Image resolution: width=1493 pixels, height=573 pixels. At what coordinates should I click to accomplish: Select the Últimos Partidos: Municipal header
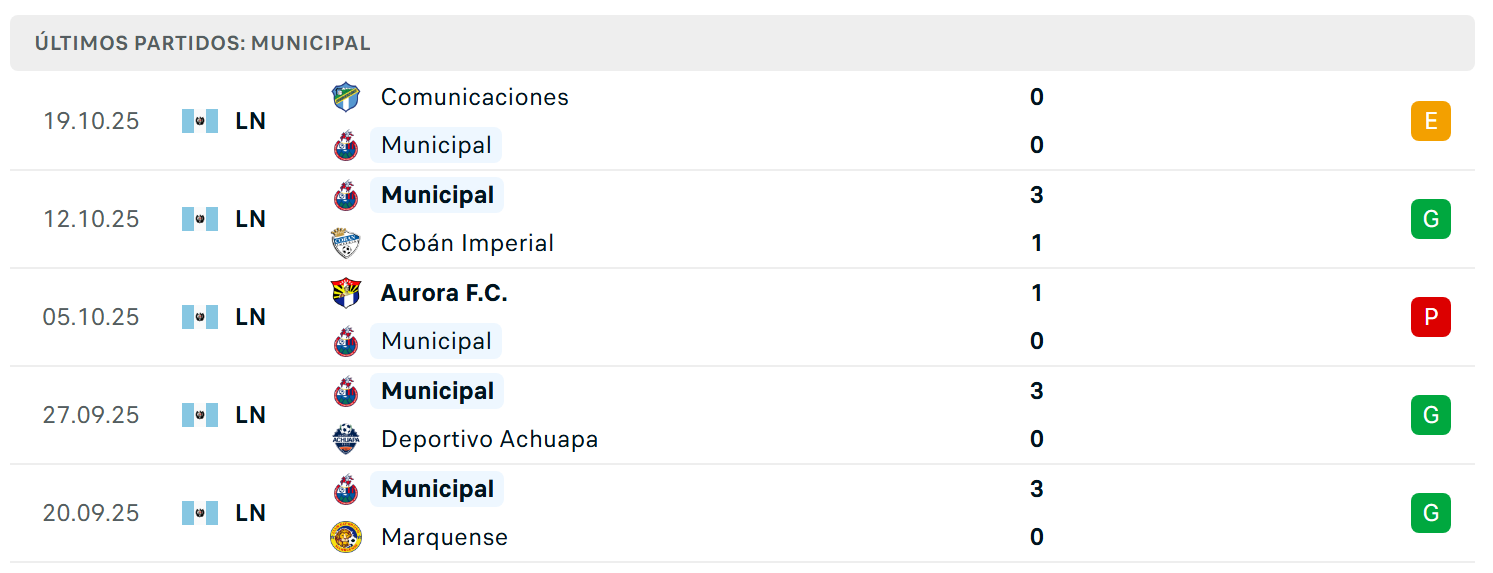(203, 43)
